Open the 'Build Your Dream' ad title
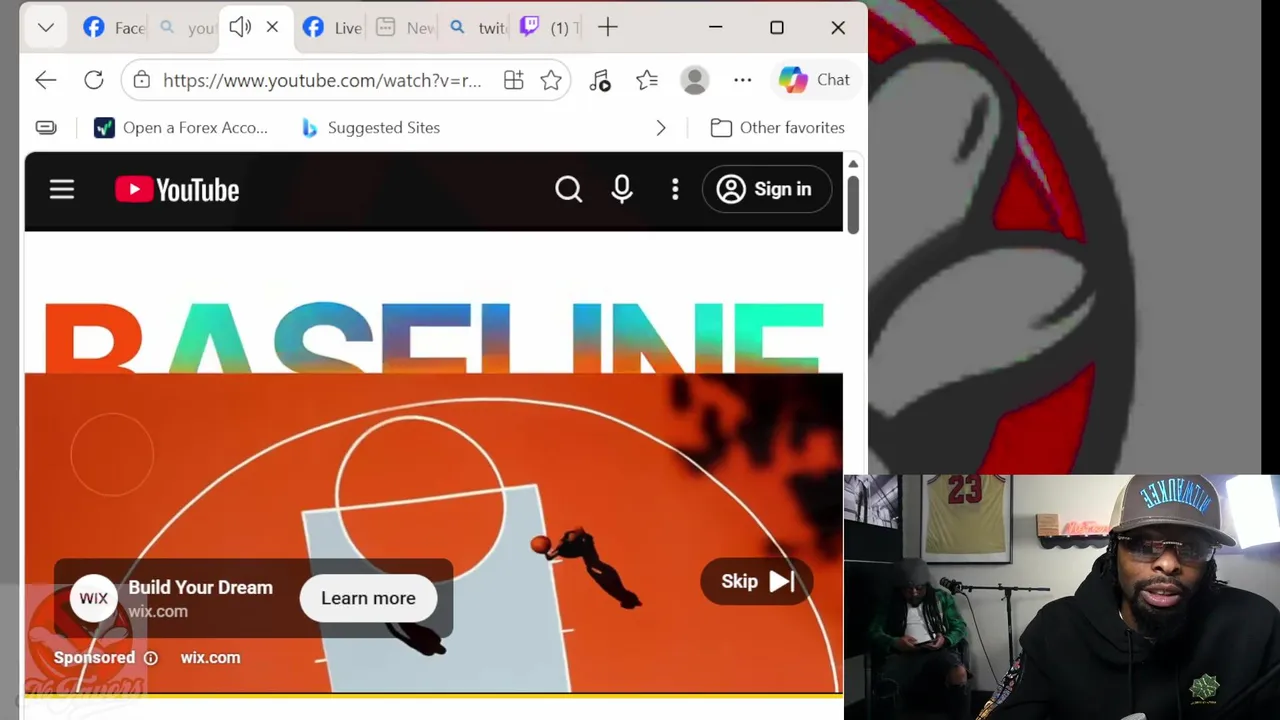Viewport: 1280px width, 720px height. 200,587
